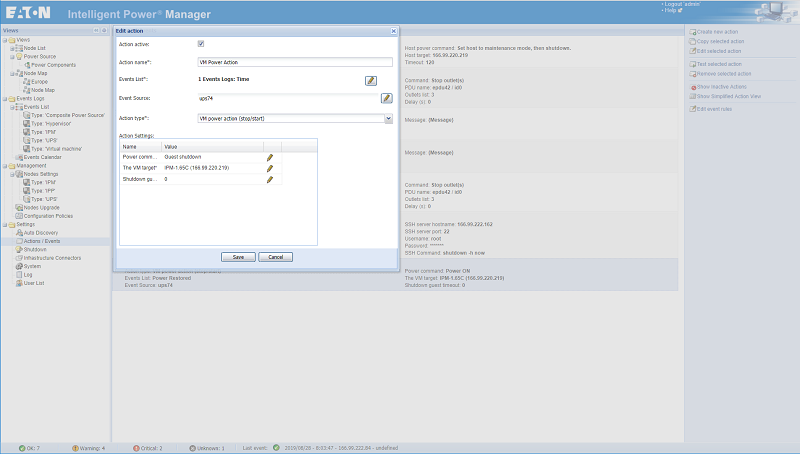Click the Show Inactive Actions link
This screenshot has width=800, height=454.
(721, 87)
